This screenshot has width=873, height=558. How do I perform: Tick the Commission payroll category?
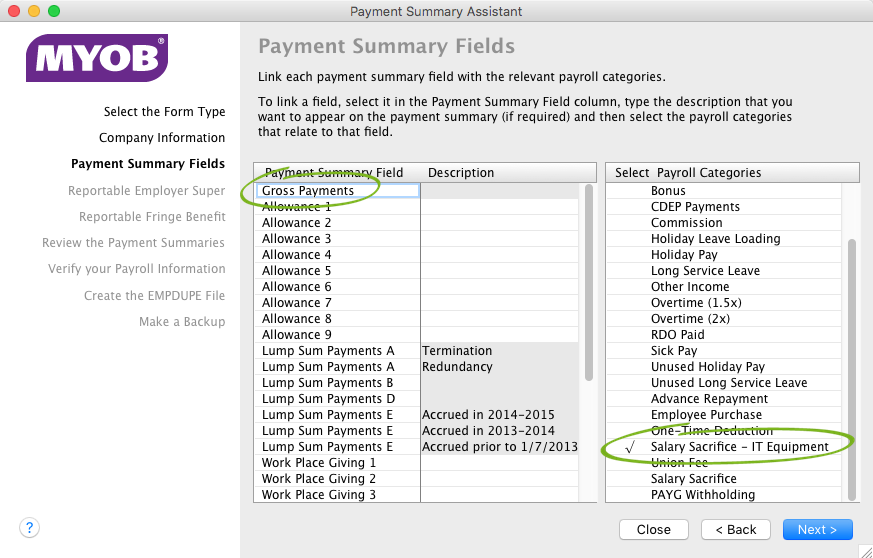tap(724, 223)
